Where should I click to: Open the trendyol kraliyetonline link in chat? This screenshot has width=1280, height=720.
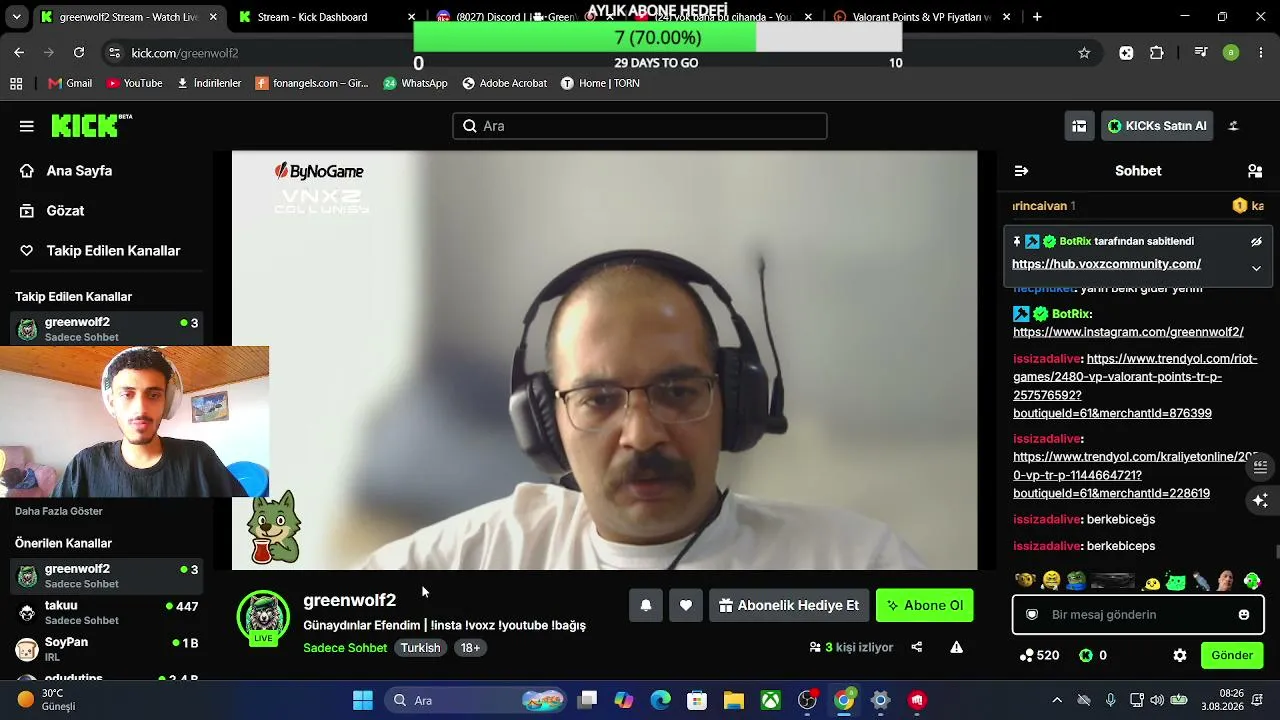pos(1135,475)
